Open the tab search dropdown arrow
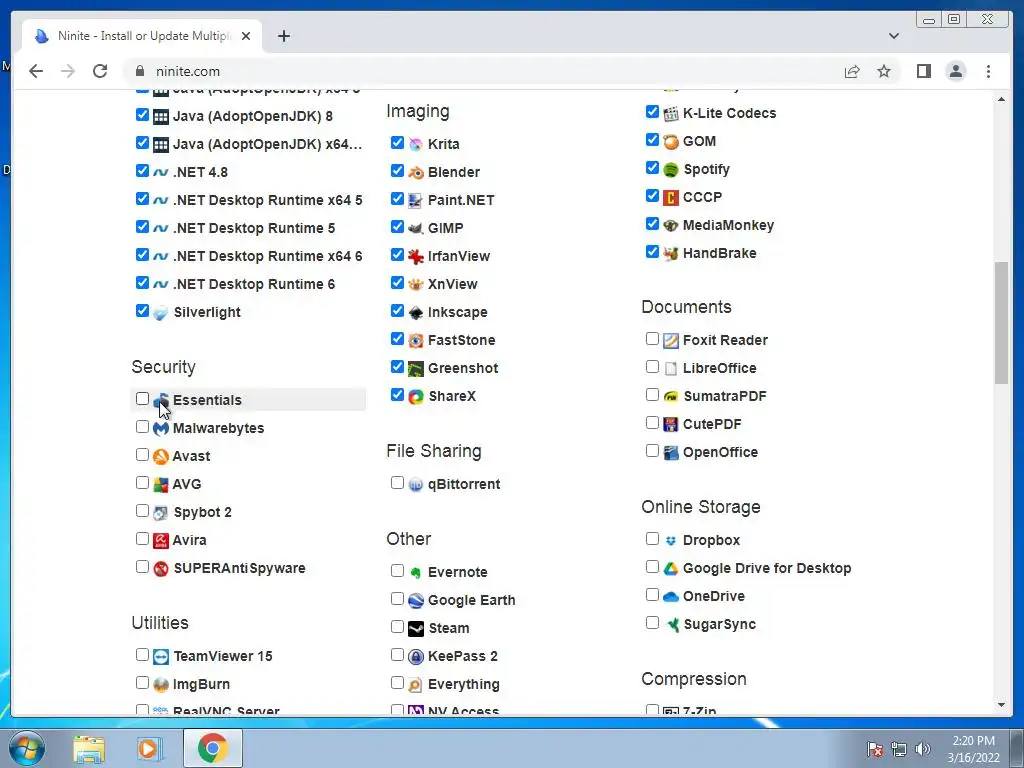Screen dimensions: 1024x768 click(x=894, y=36)
